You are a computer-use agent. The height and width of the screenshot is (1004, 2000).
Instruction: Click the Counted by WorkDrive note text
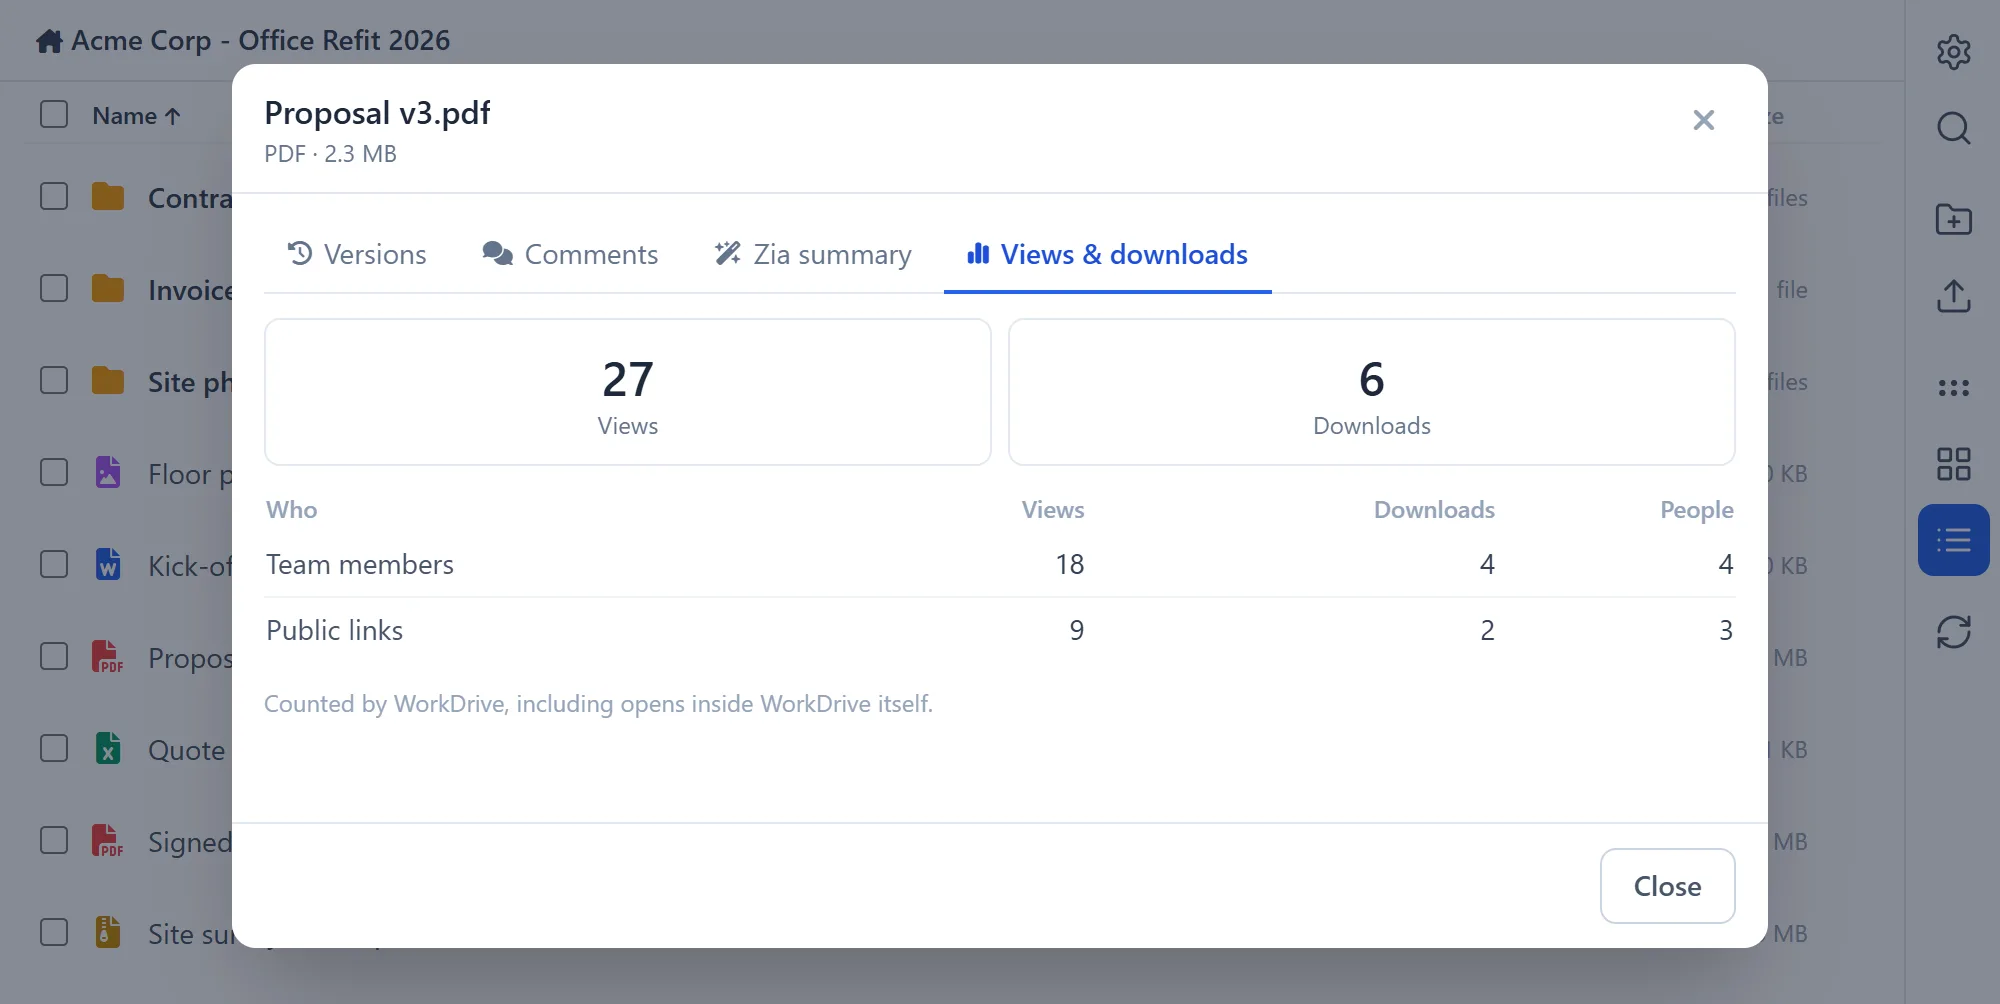coord(598,704)
